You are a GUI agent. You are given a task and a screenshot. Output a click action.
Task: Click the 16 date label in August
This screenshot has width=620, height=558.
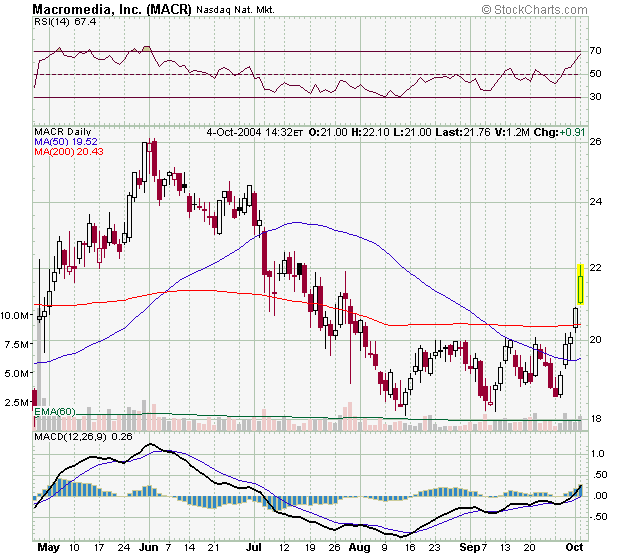[x=410, y=548]
